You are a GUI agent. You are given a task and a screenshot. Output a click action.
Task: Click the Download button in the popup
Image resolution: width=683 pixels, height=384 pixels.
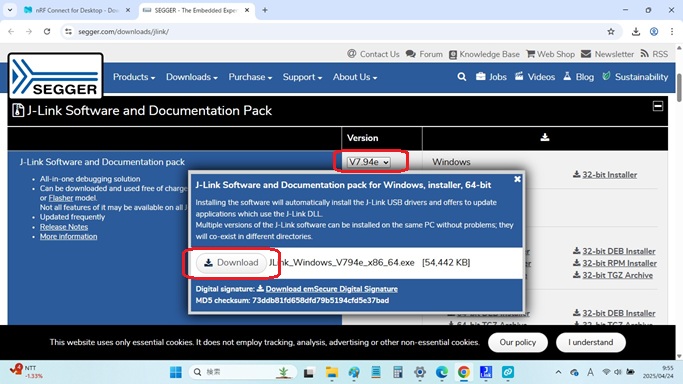pyautogui.click(x=231, y=263)
